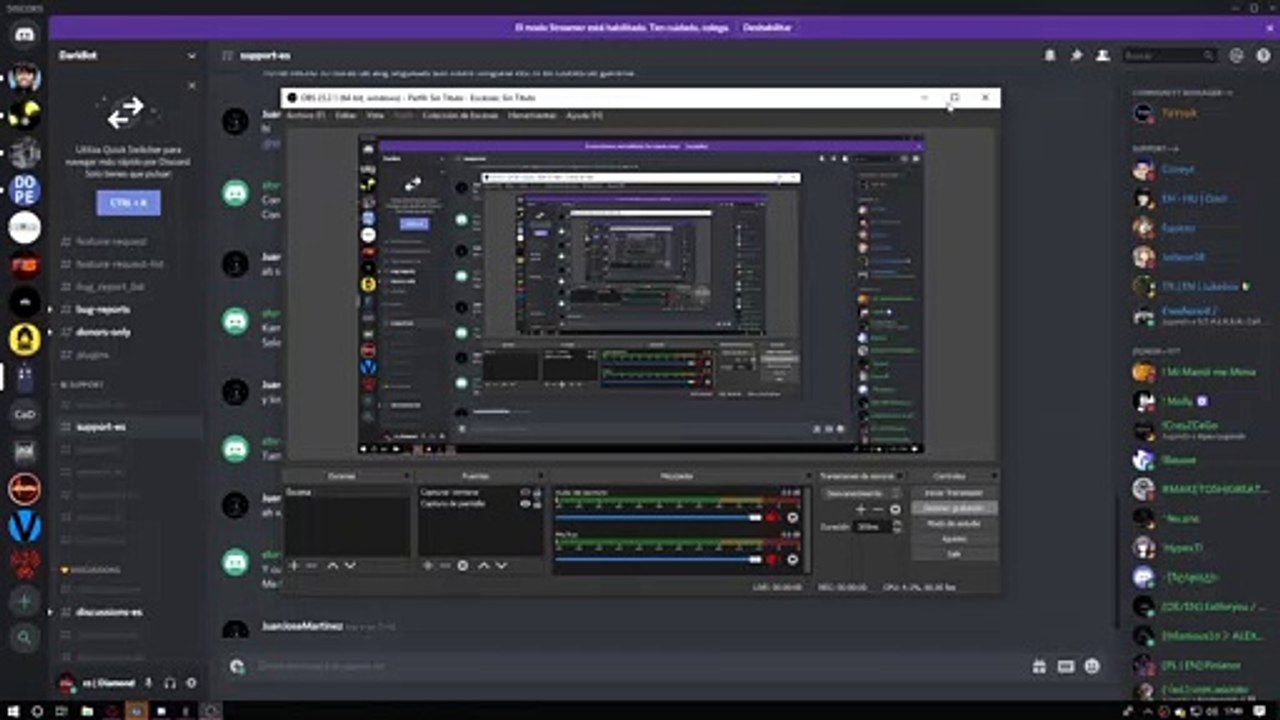Collapse the DISCUSSIONS channel category
Image resolution: width=1280 pixels, height=720 pixels.
point(91,570)
